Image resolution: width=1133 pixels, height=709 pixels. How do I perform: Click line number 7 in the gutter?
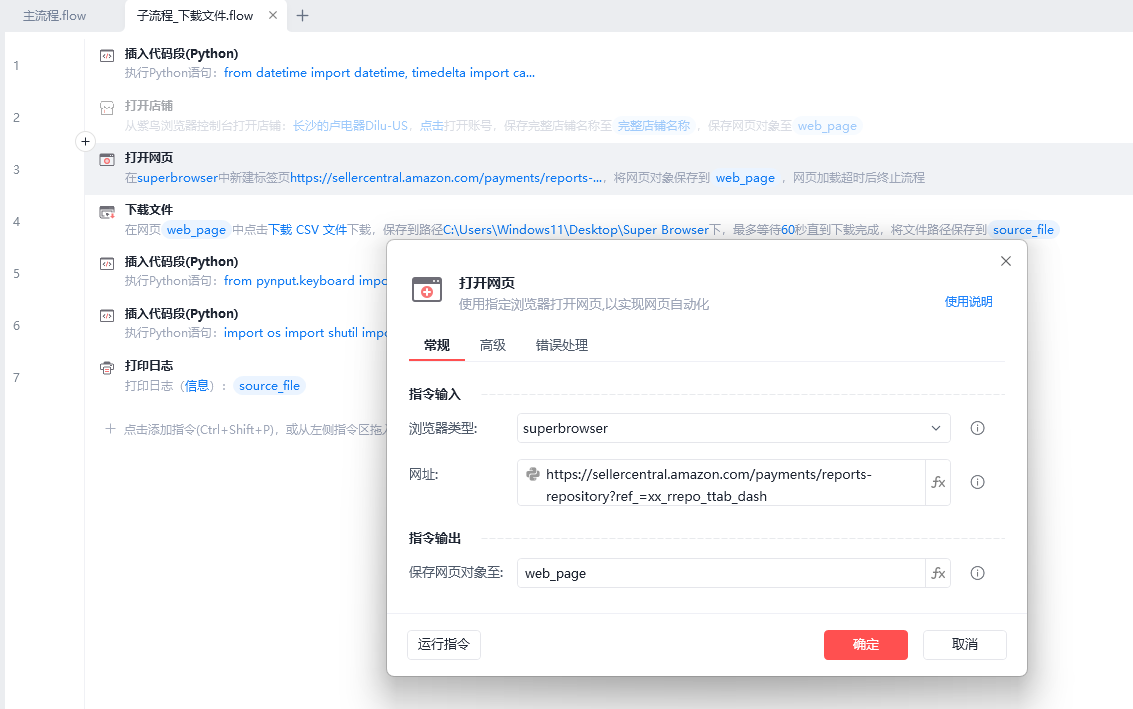(17, 378)
